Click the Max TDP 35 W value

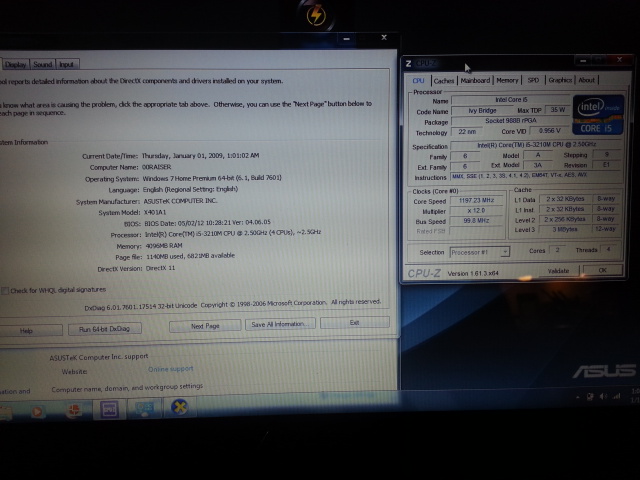(x=557, y=110)
